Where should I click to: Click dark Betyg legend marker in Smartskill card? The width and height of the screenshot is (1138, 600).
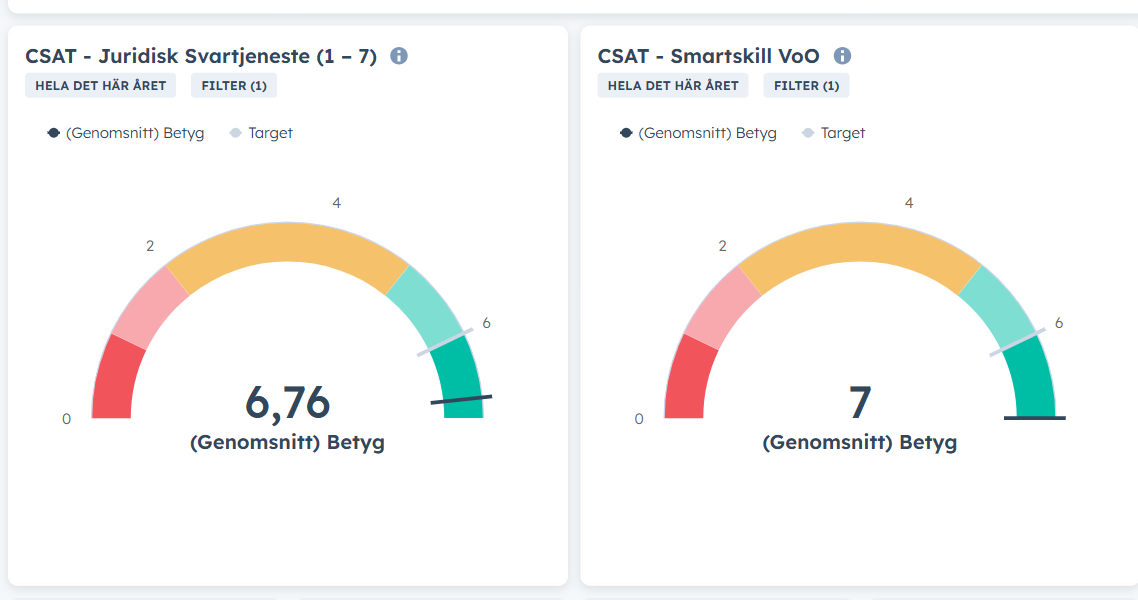click(x=626, y=133)
